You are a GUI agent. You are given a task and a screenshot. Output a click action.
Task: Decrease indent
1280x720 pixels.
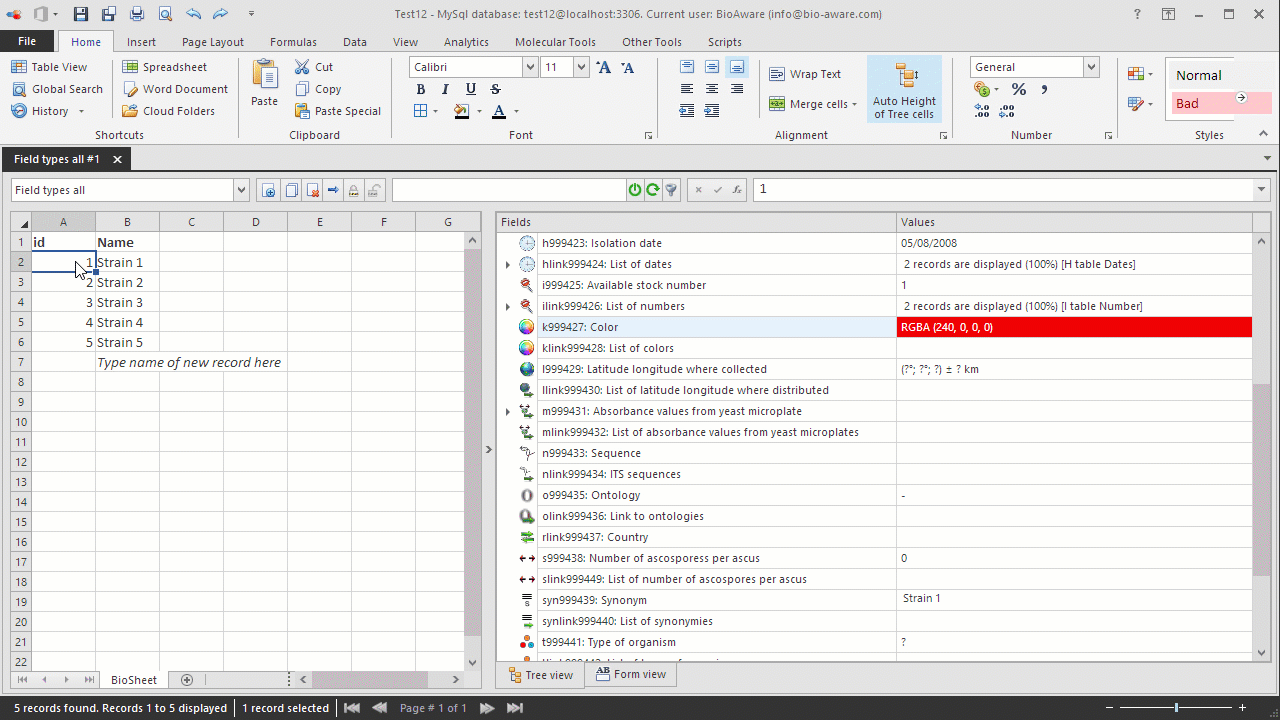[x=687, y=111]
